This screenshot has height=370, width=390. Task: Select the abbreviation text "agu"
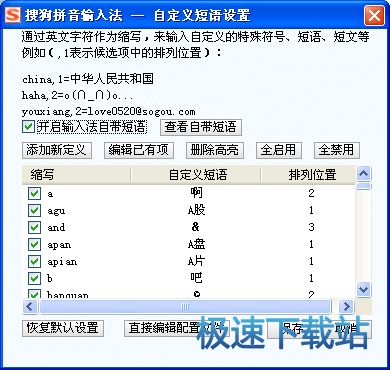(56, 211)
